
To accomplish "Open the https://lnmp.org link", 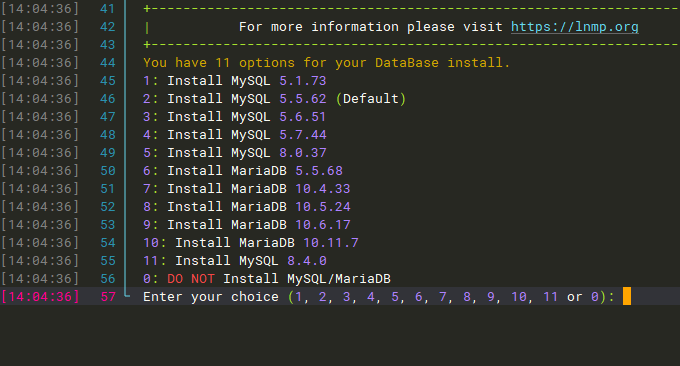I will pos(575,27).
